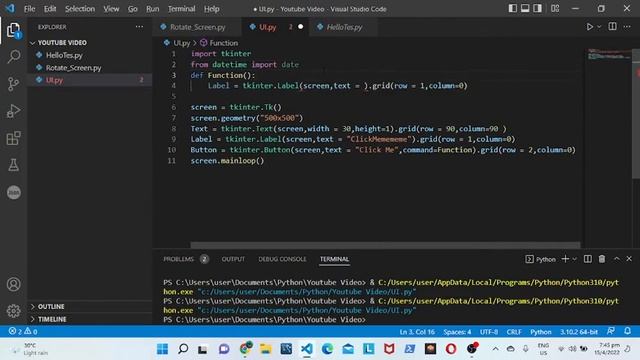Change CRLF end of line sequence
Viewport: 640px width, 360px height.
[x=514, y=331]
